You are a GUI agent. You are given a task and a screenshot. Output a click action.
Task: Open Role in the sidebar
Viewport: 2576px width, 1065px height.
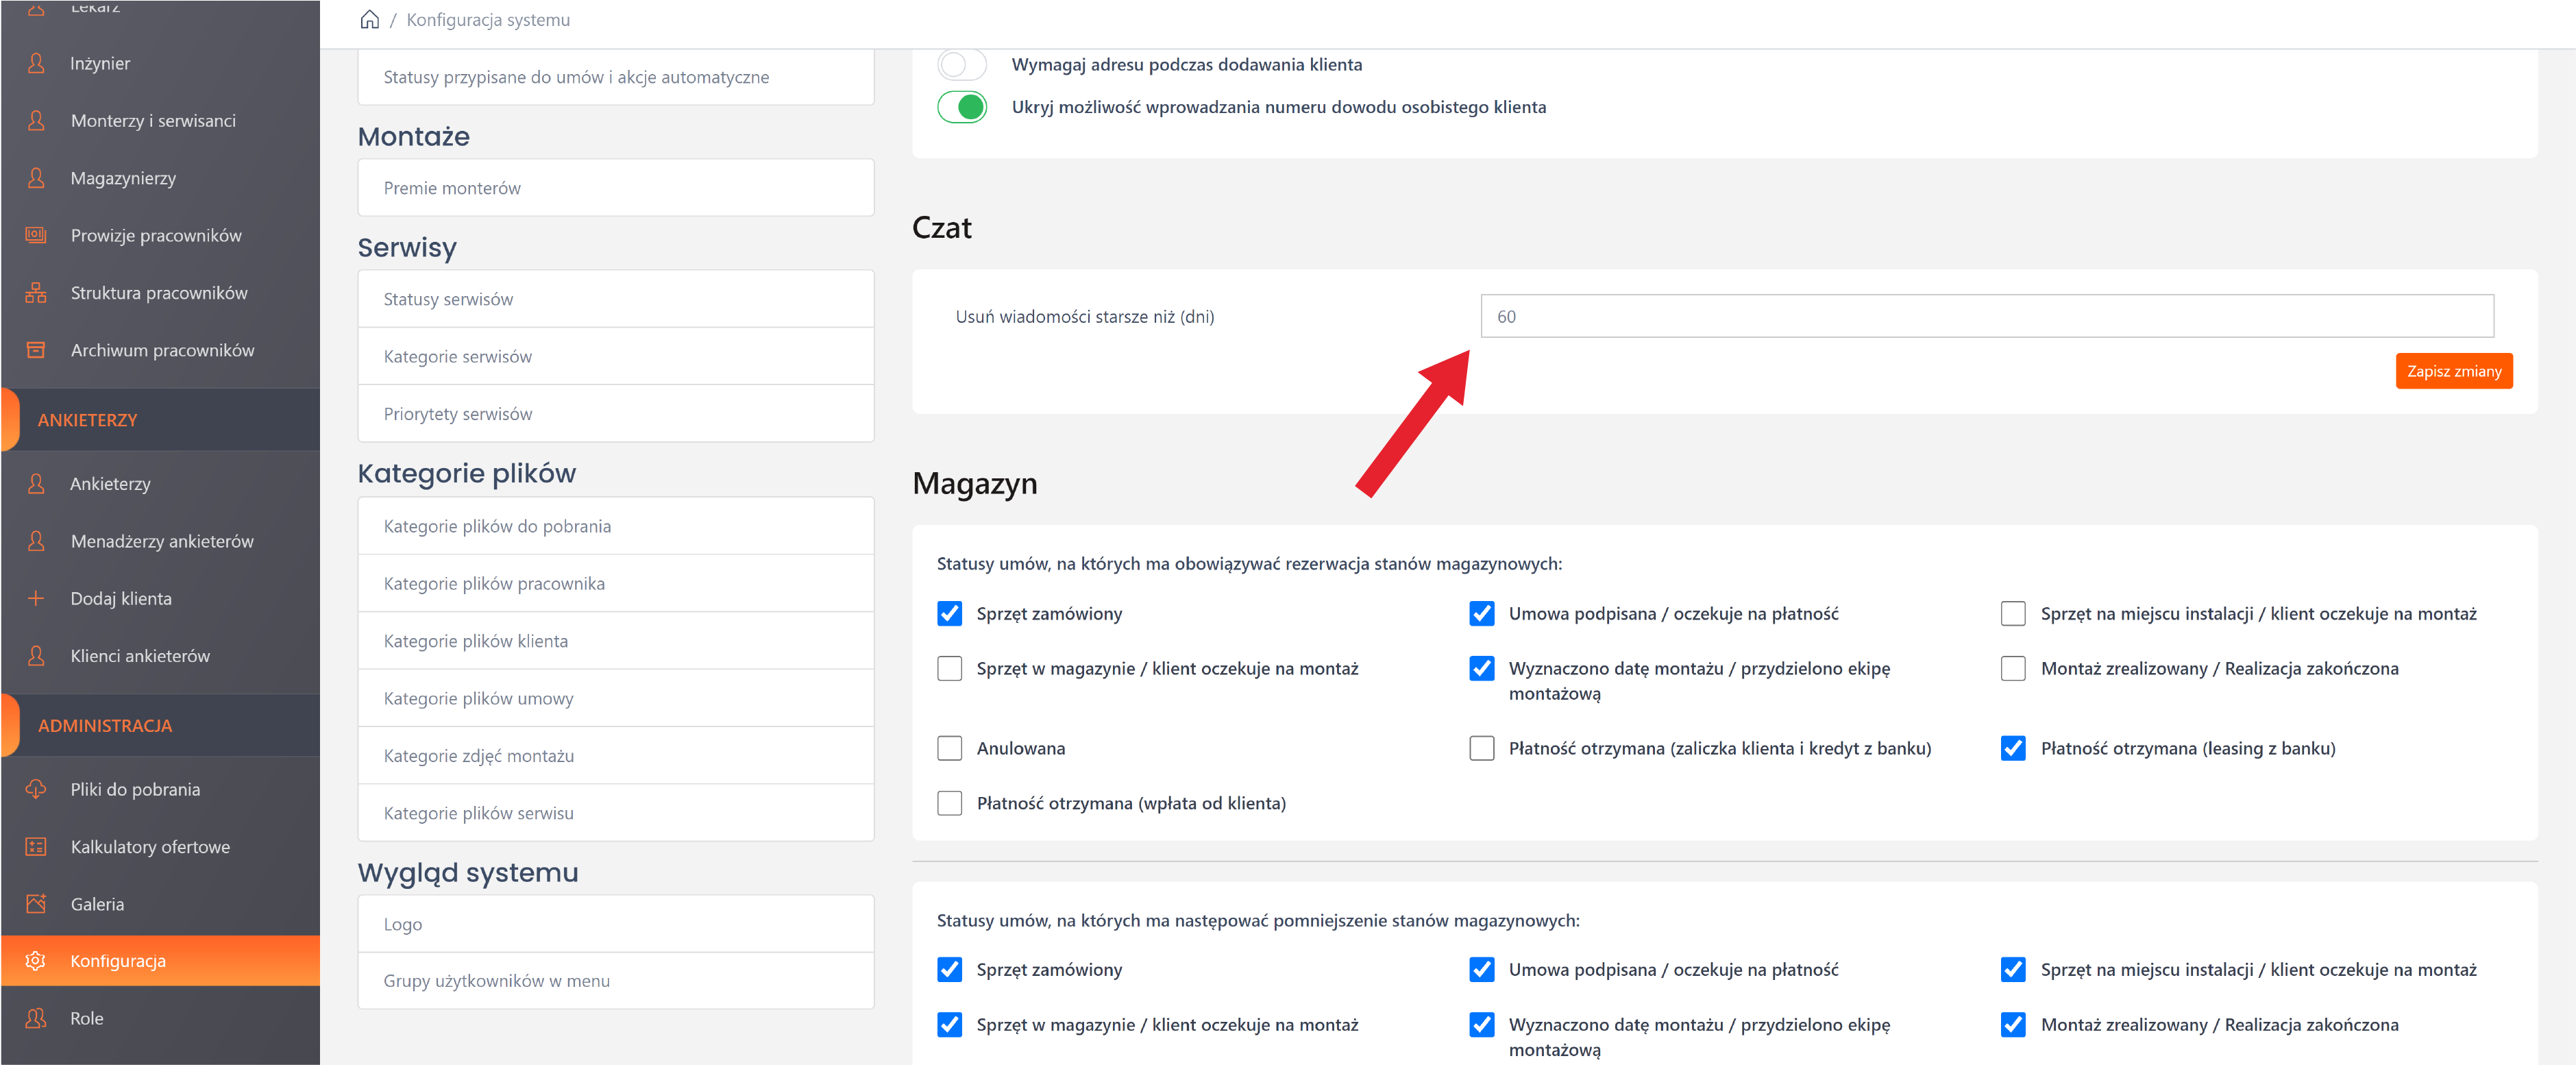[x=87, y=1018]
